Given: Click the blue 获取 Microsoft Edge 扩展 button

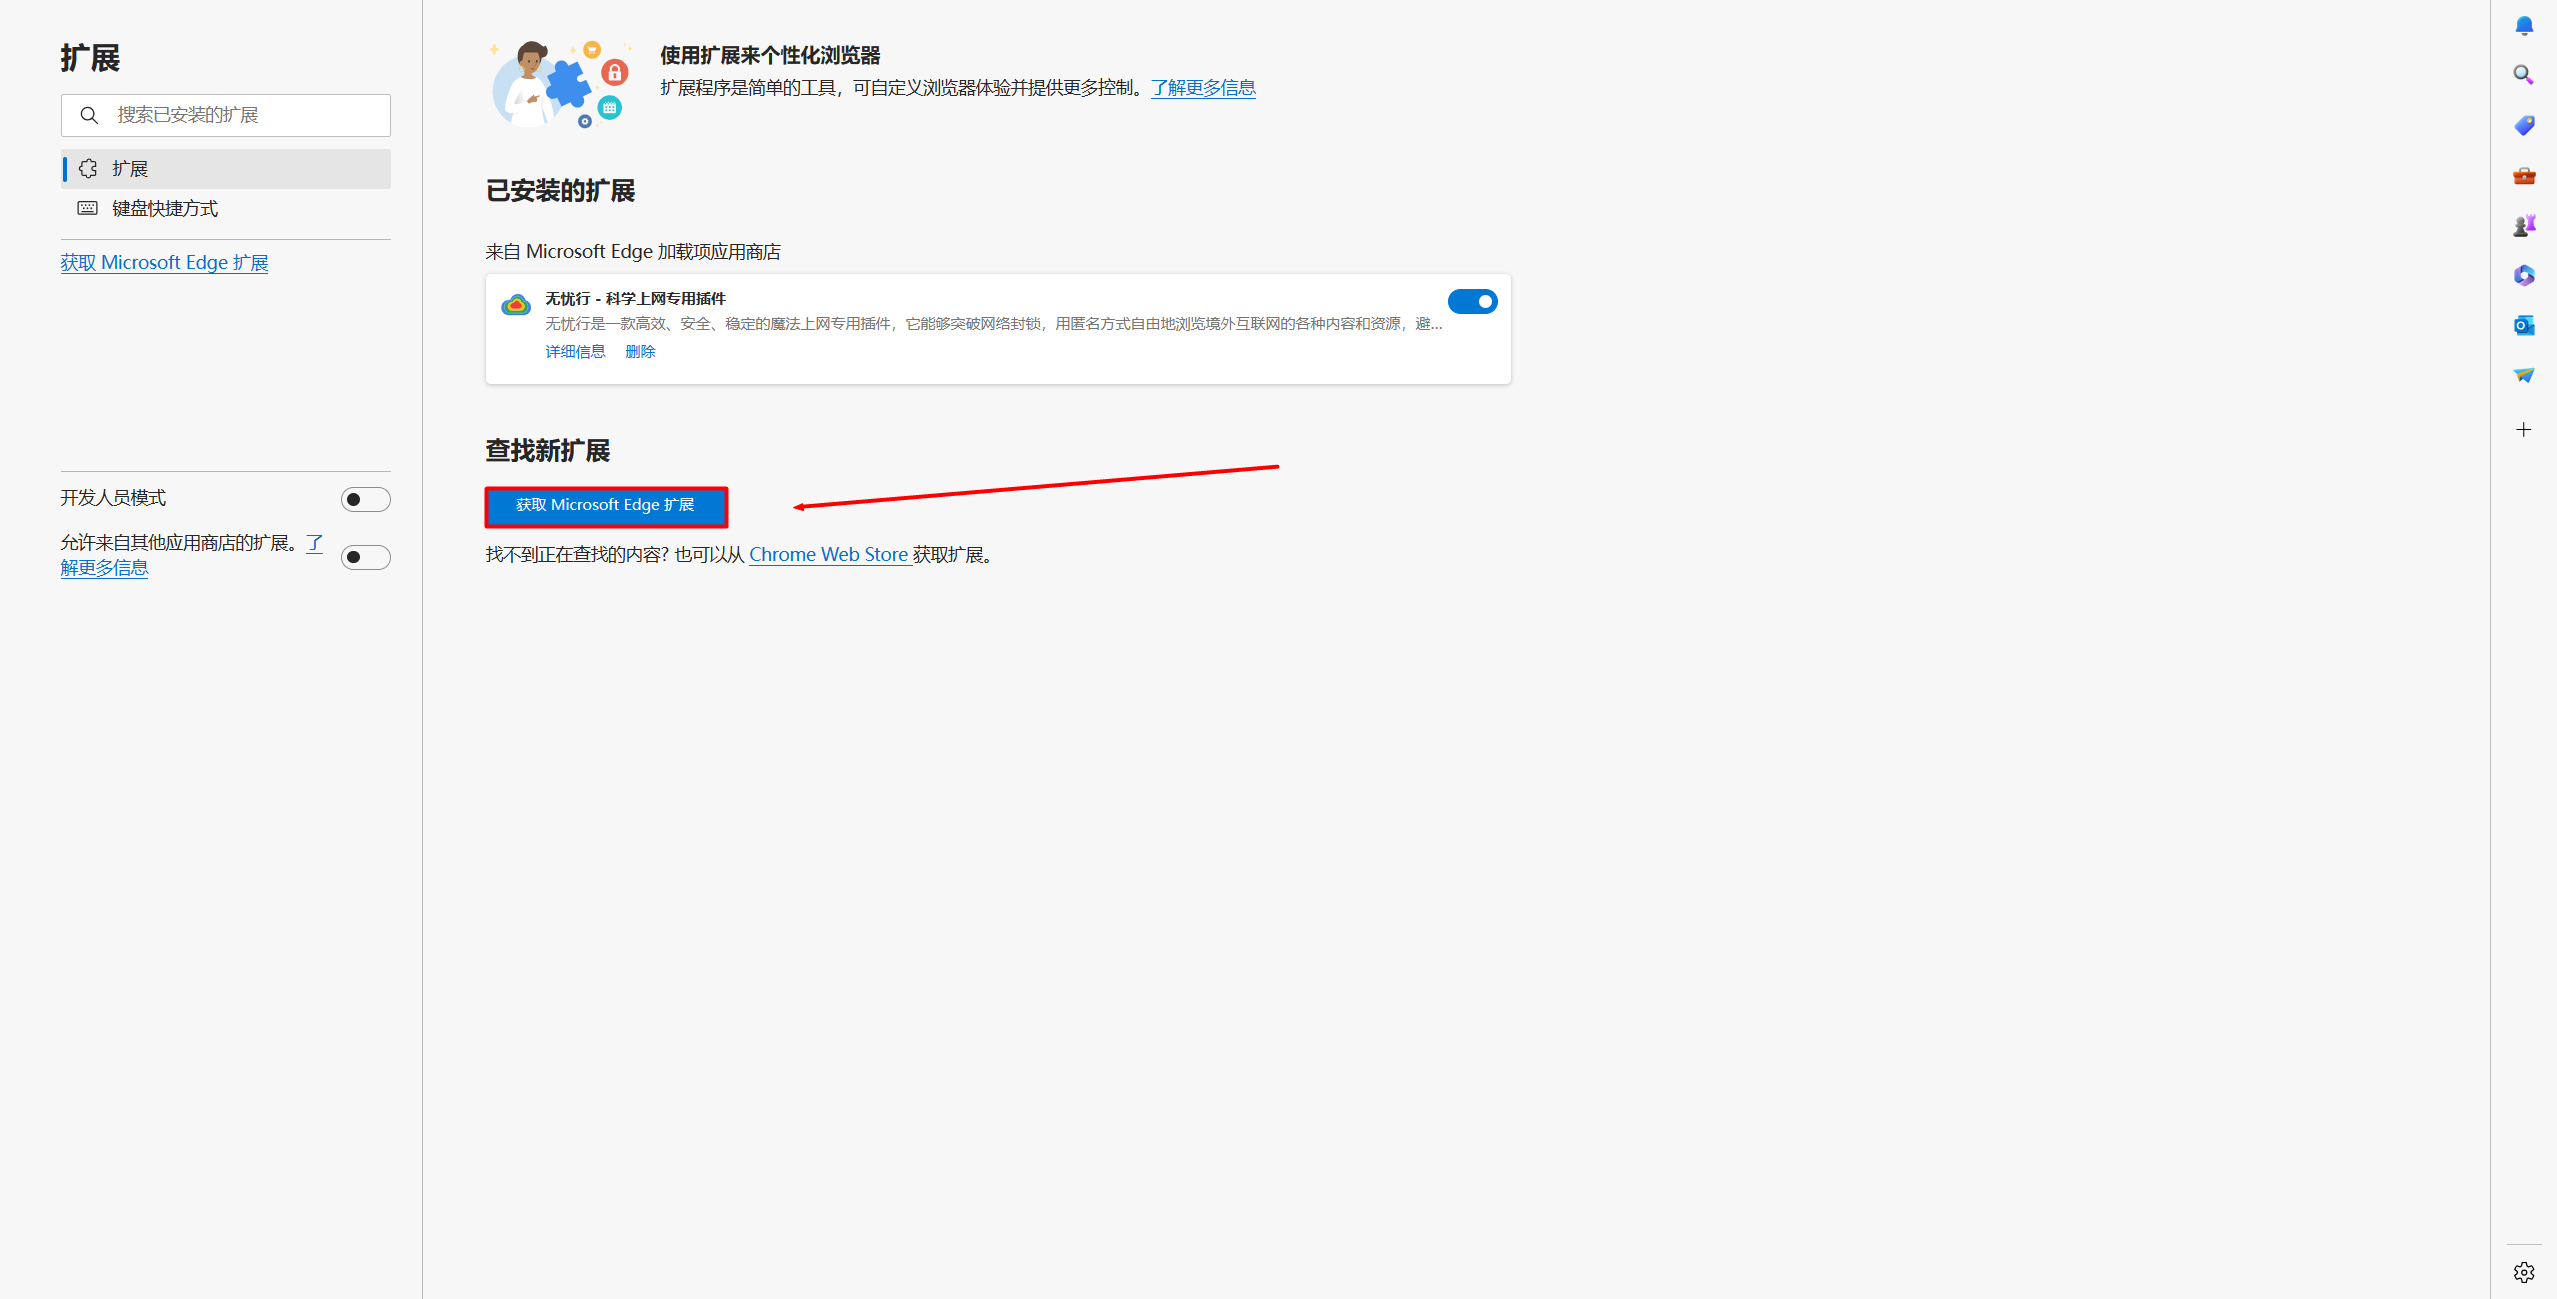Looking at the screenshot, I should [606, 506].
